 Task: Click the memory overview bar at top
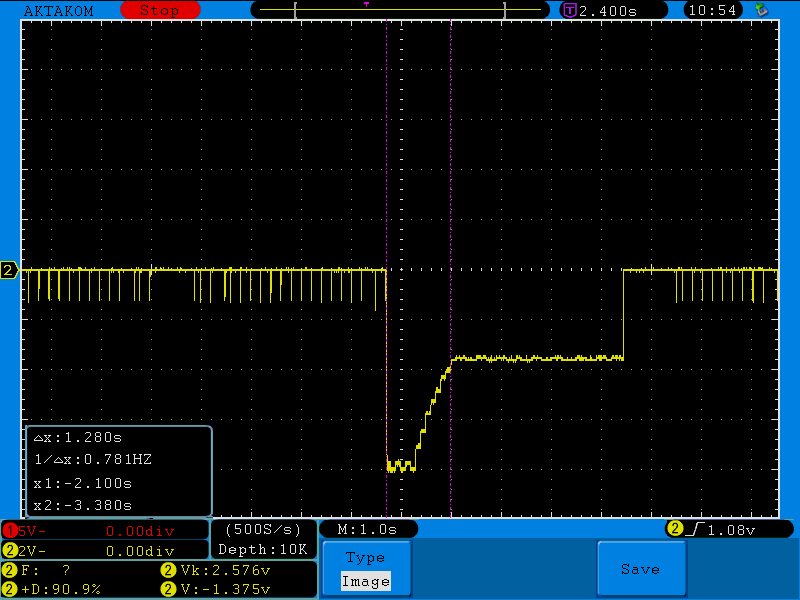pyautogui.click(x=400, y=10)
